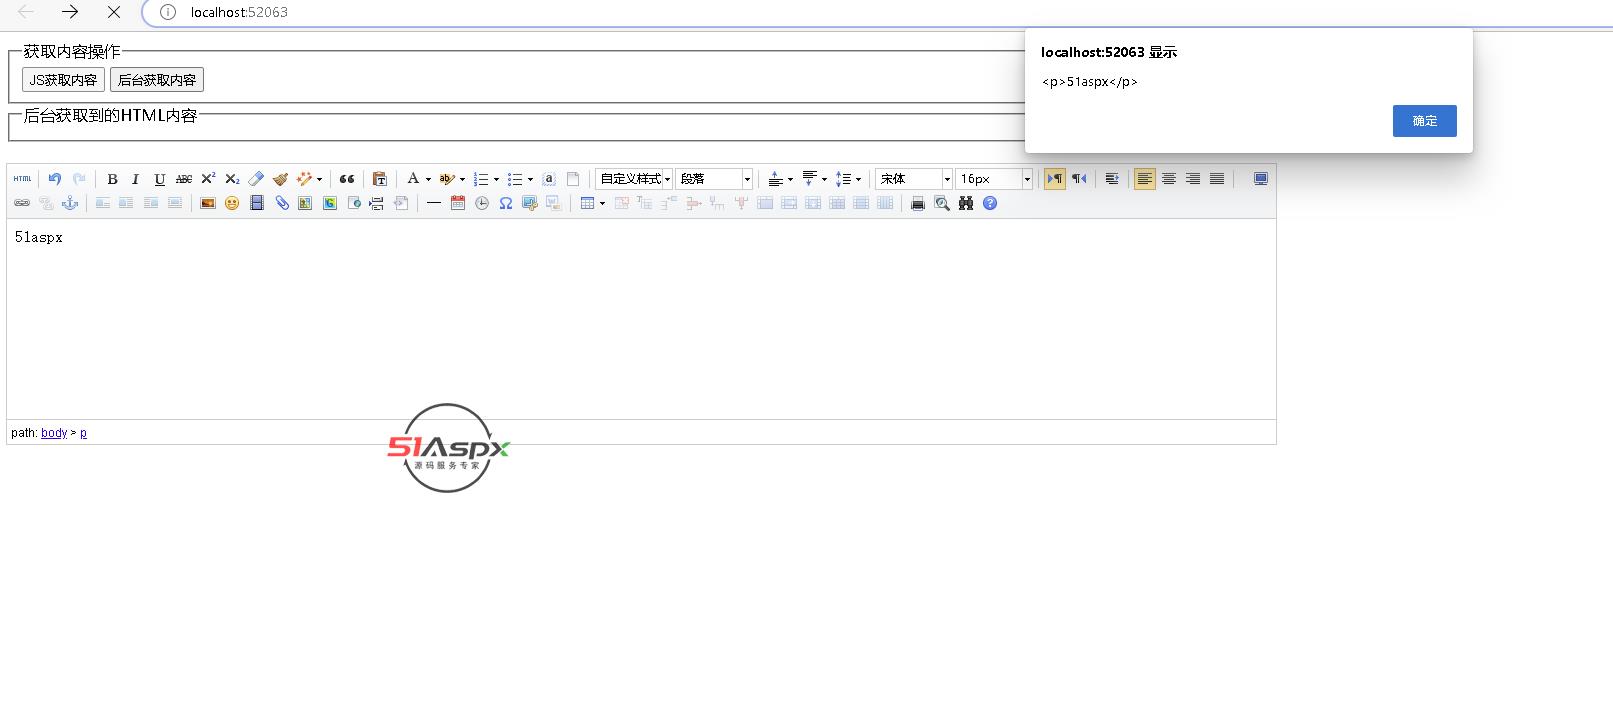Toggle subscript formatting
The height and width of the screenshot is (715, 1613).
click(232, 179)
